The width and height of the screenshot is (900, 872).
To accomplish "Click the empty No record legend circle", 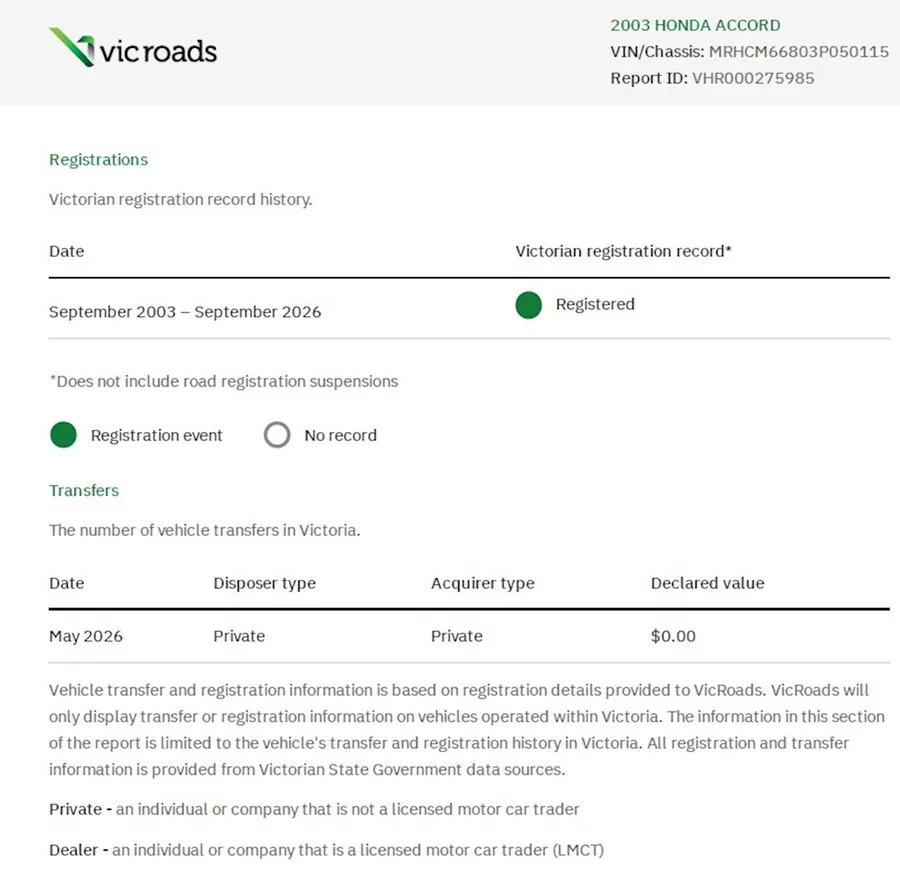I will (x=277, y=435).
